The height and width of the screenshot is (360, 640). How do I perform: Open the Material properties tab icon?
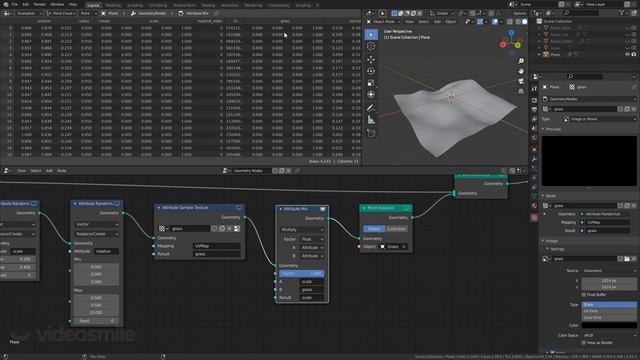[534, 206]
